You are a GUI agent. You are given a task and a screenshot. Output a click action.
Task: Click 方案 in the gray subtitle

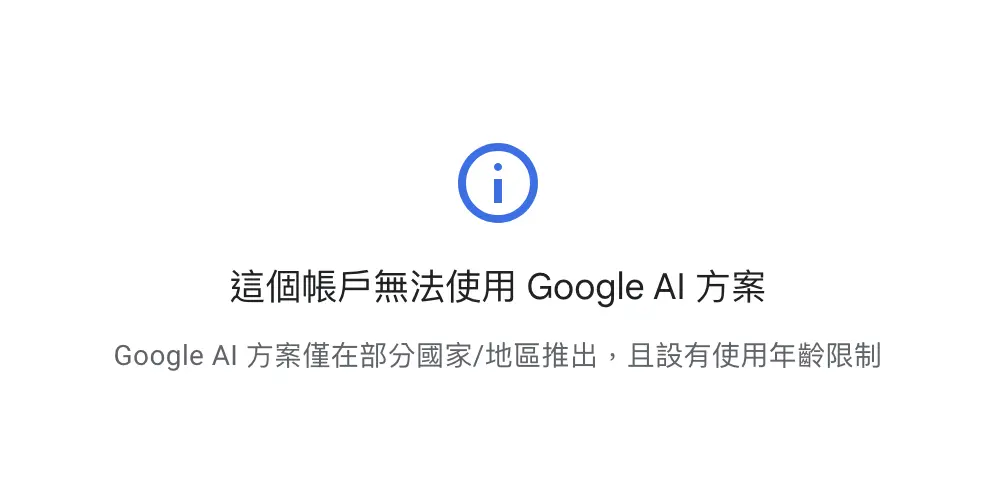(x=274, y=355)
